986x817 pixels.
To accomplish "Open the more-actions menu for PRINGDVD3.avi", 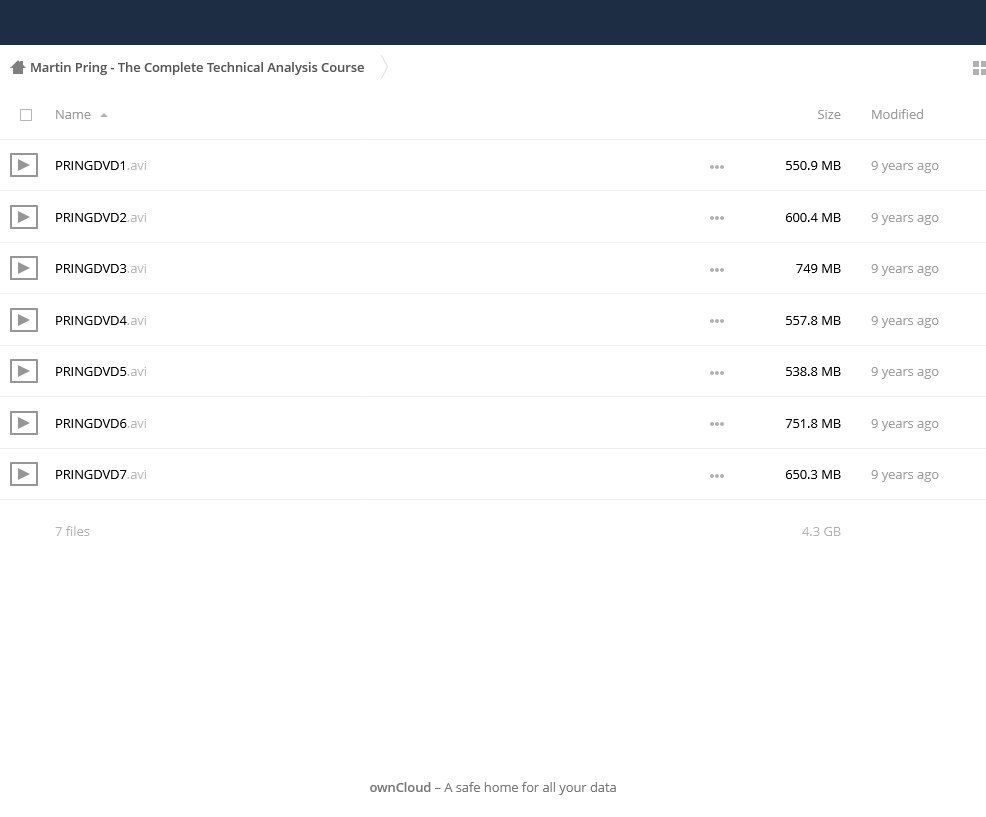I will point(717,270).
